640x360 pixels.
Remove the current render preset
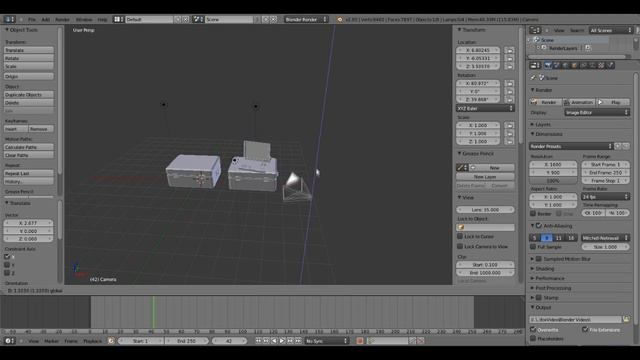626,146
